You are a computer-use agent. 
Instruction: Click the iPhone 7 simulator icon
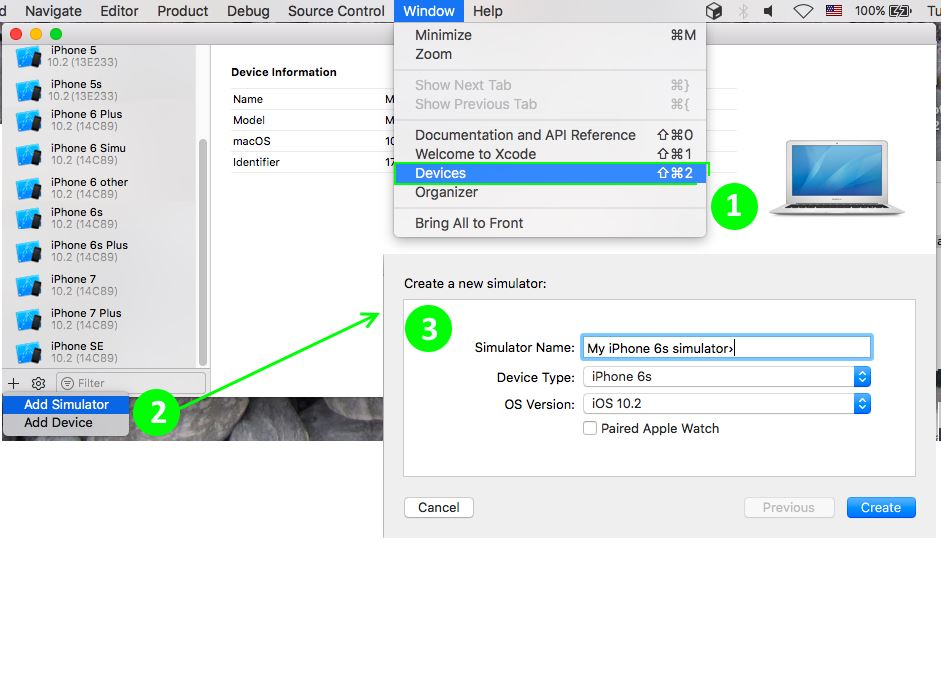28,285
